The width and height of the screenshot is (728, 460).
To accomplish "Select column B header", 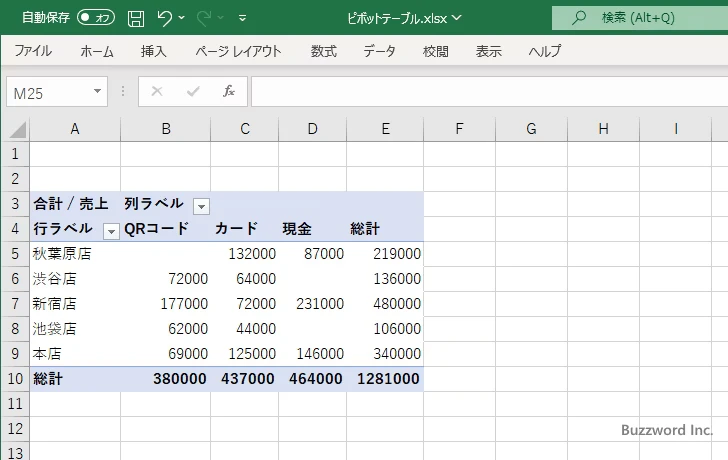I will point(166,129).
